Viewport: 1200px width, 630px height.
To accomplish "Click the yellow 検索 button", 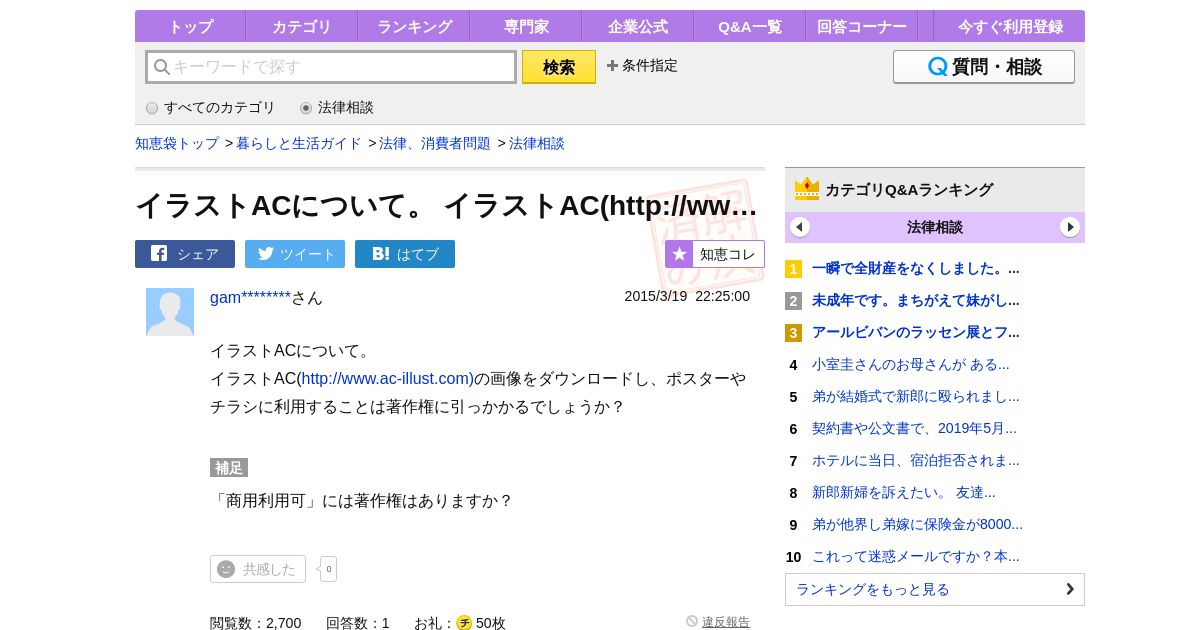I will 559,67.
